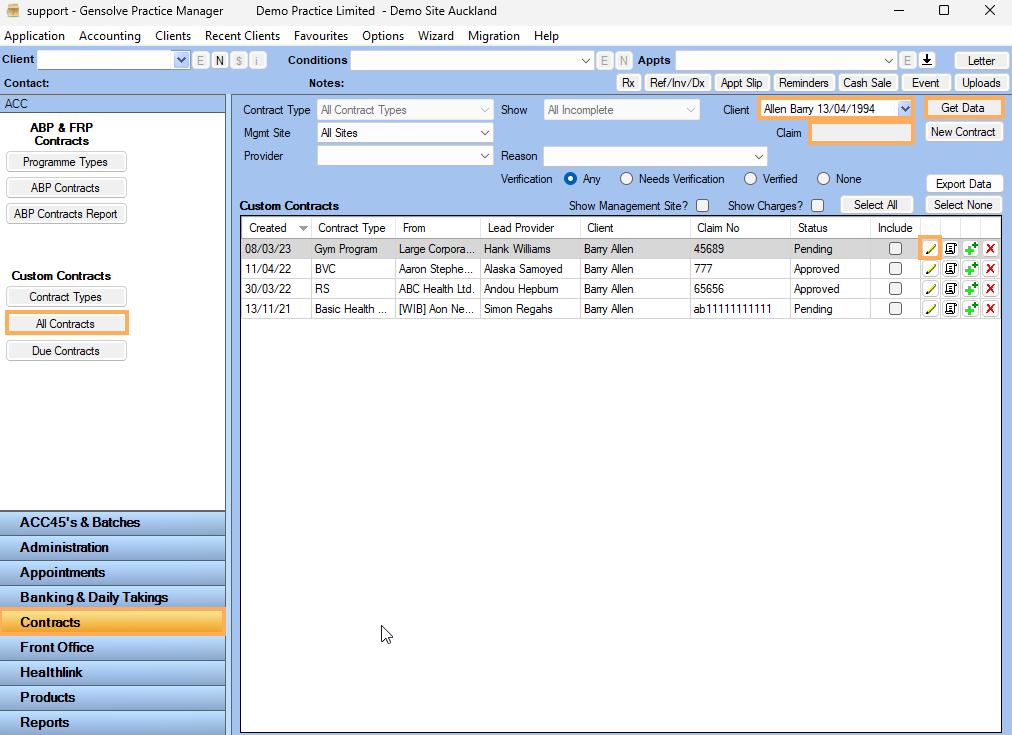This screenshot has height=735, width=1012.
Task: Click the download arrow beside the Appts field
Action: click(x=928, y=60)
